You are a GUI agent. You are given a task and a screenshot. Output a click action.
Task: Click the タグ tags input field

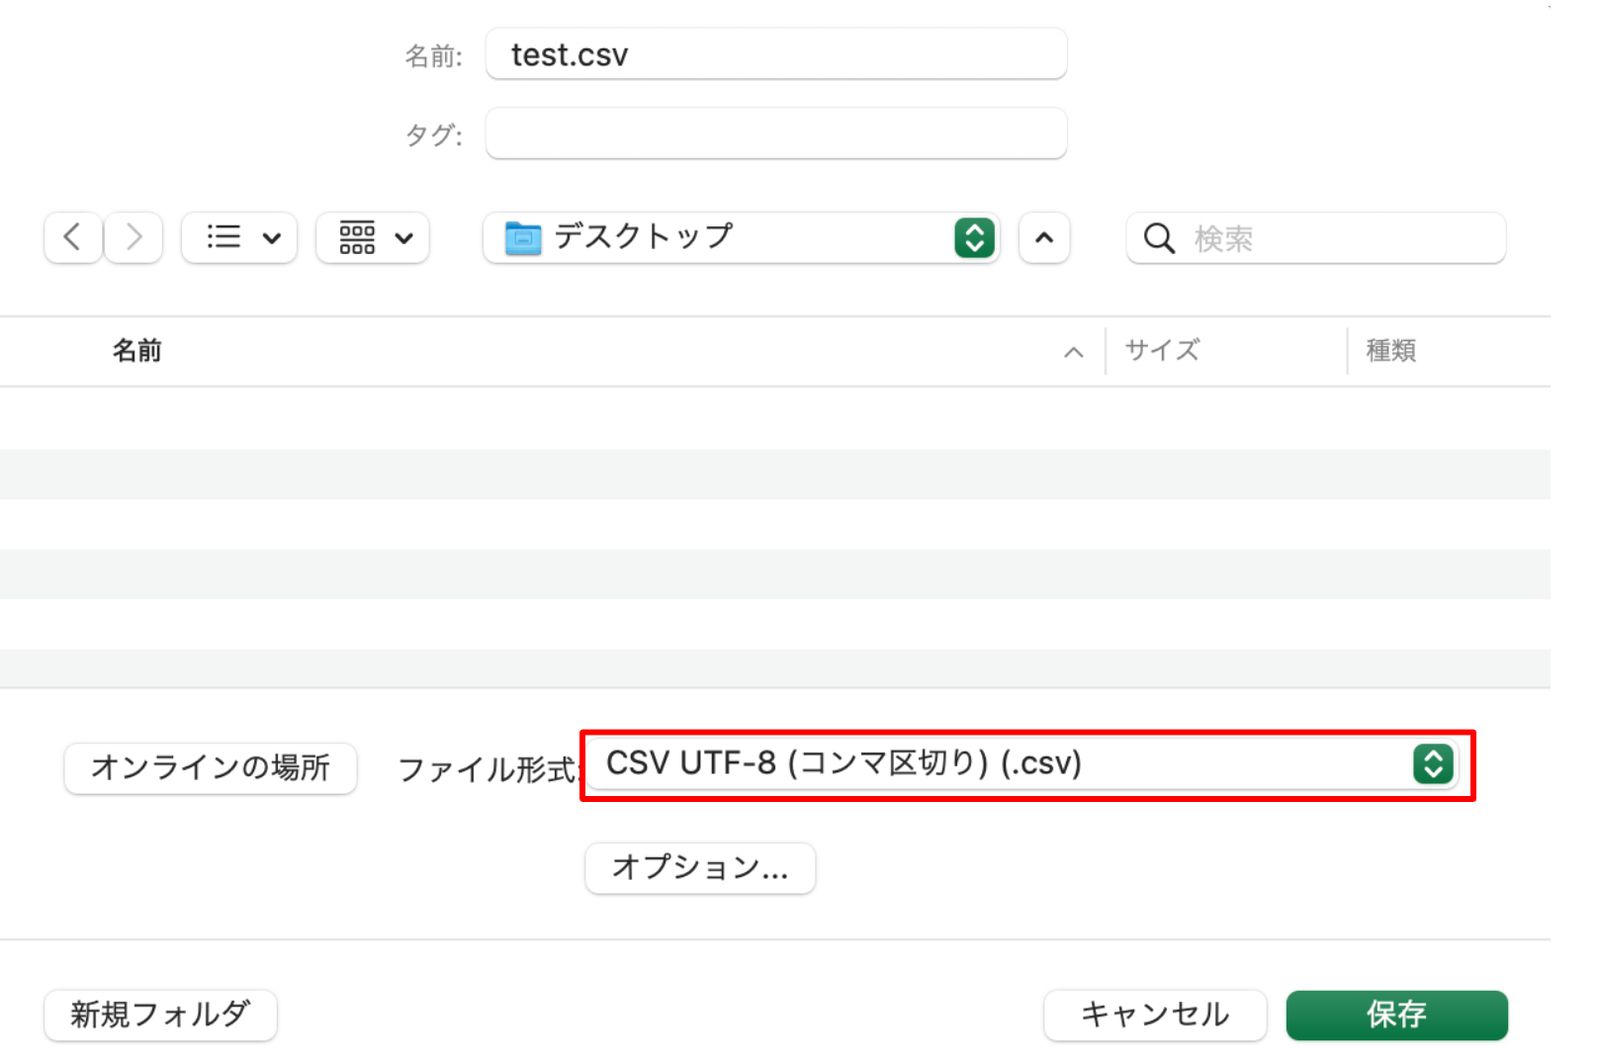click(x=776, y=134)
